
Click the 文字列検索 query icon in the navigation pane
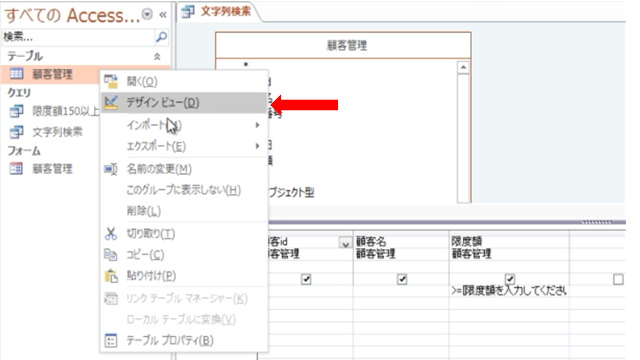click(x=16, y=132)
